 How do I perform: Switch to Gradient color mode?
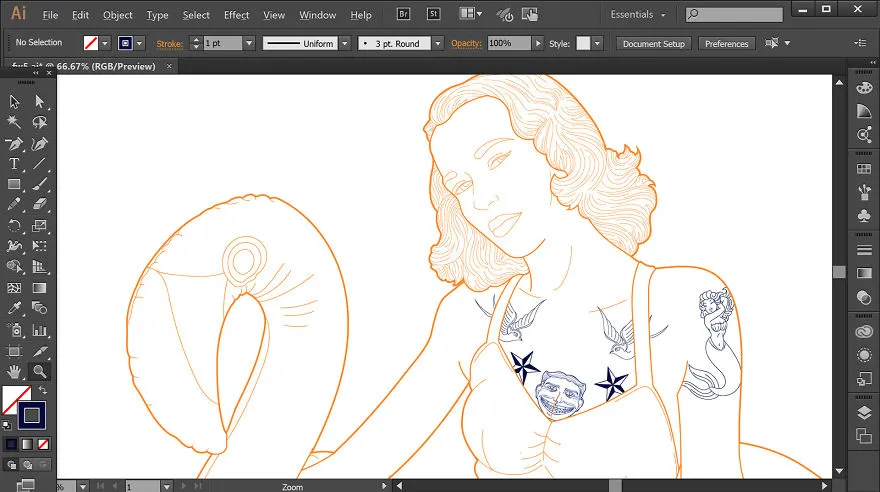[x=27, y=444]
